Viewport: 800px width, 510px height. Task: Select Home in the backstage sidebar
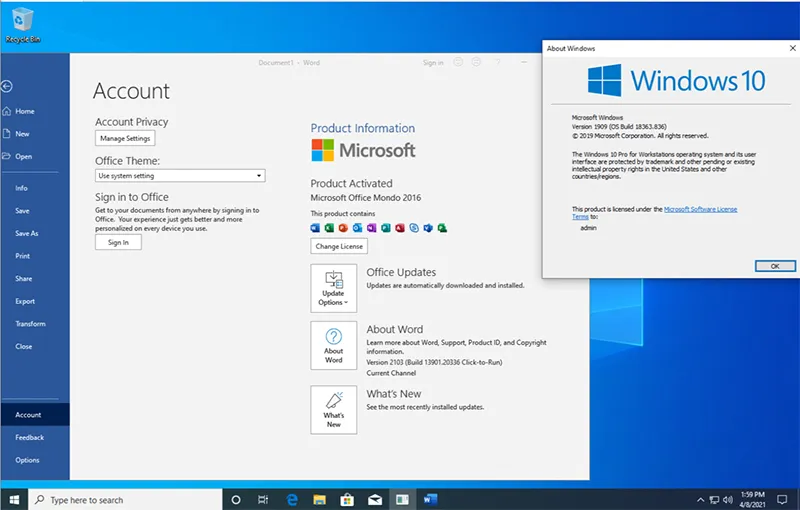(24, 111)
